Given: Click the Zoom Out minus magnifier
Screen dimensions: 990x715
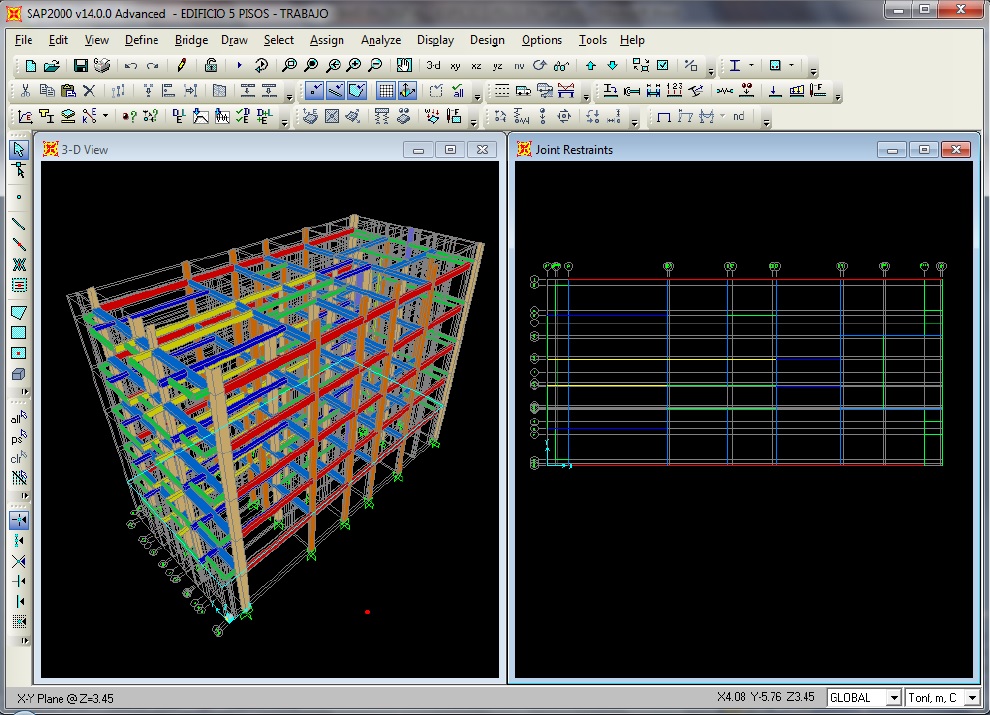Looking at the screenshot, I should click(375, 65).
